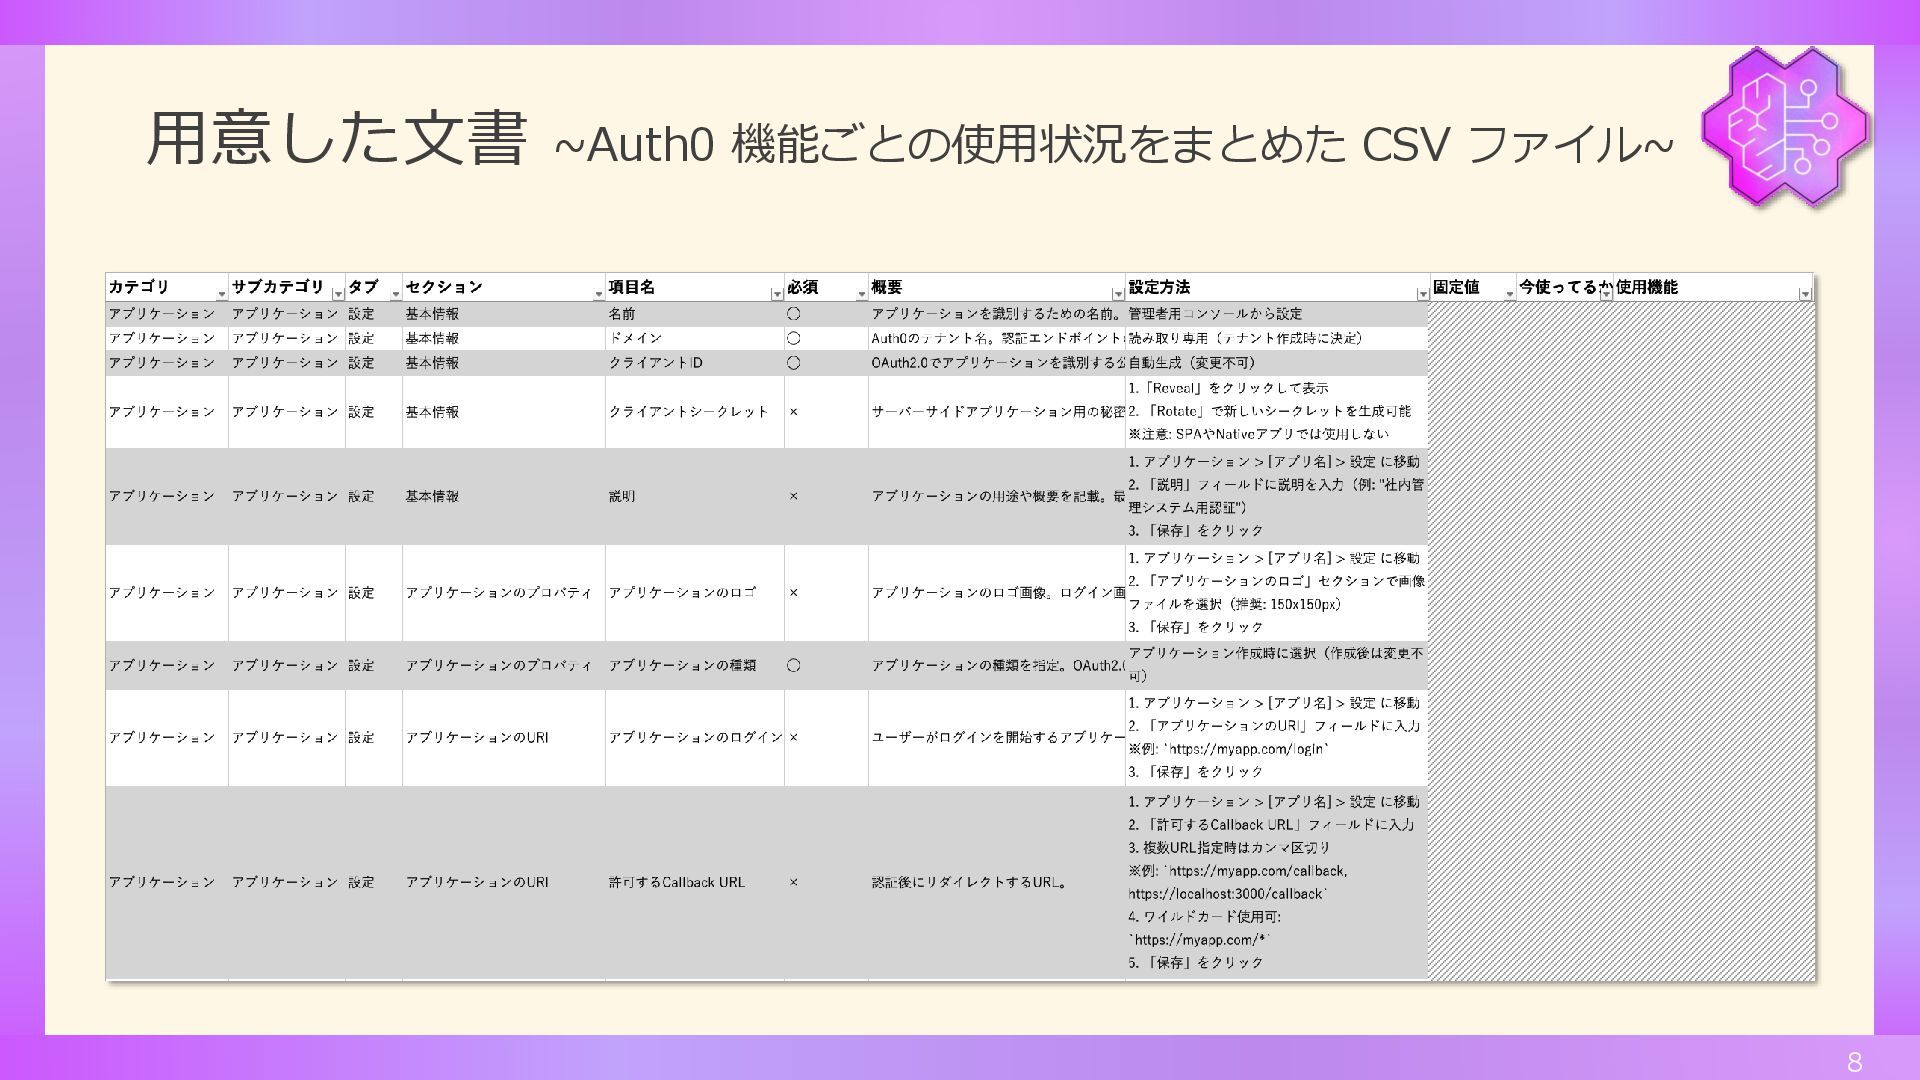Select the クライアントID cell
This screenshot has width=1920, height=1080.
(x=656, y=363)
